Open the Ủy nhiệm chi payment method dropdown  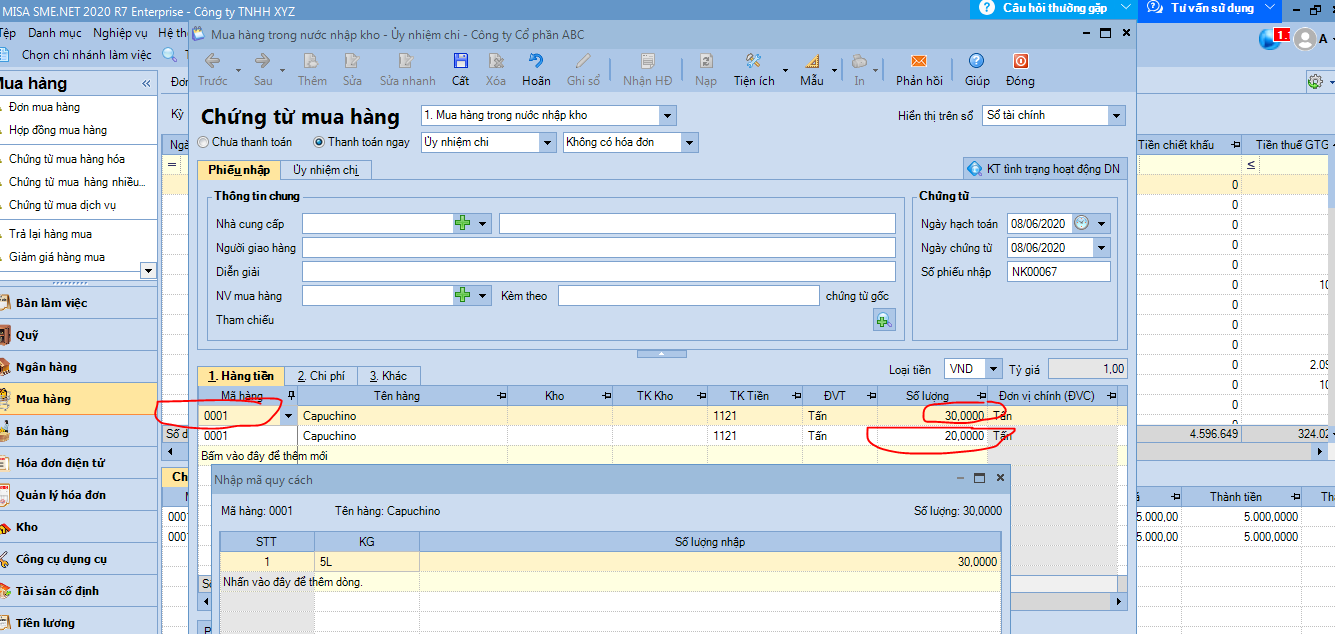pyautogui.click(x=547, y=142)
